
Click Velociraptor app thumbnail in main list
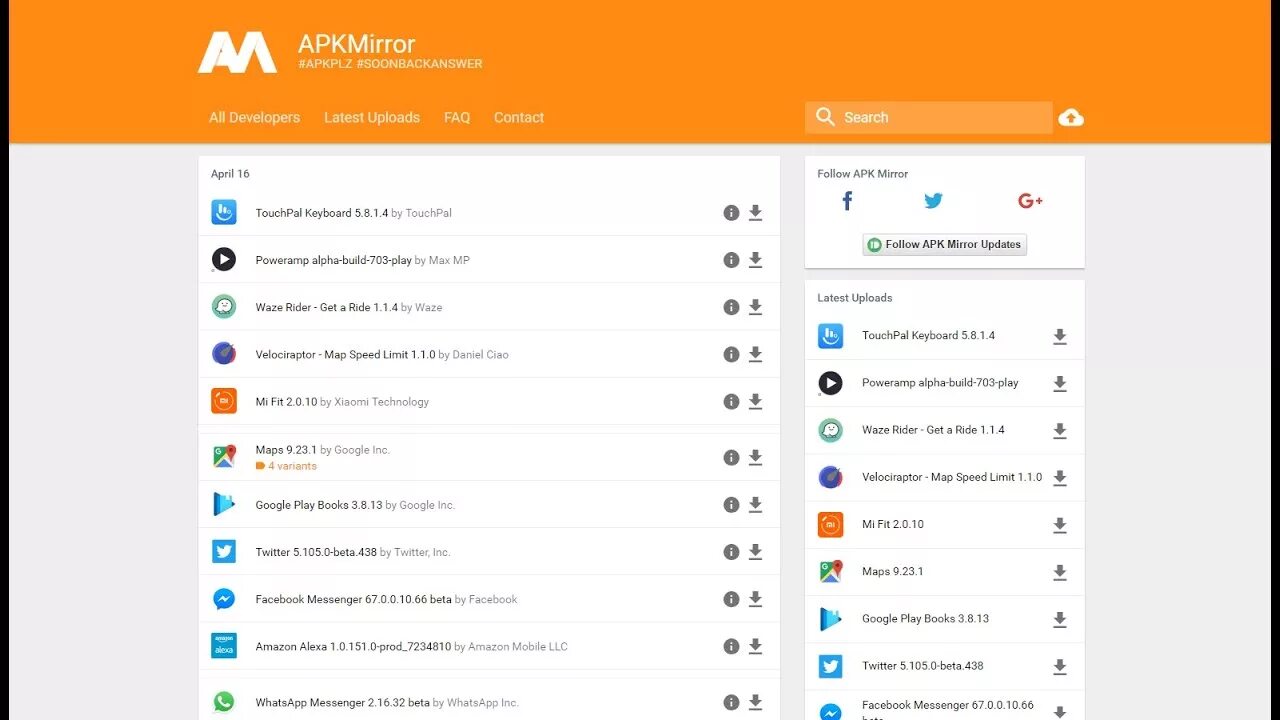pos(224,354)
